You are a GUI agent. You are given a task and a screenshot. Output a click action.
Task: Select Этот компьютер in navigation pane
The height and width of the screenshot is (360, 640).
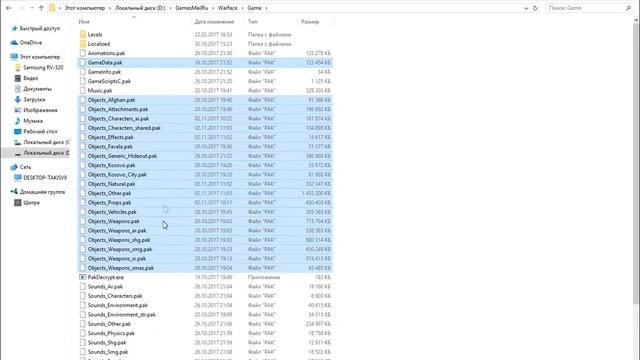(x=40, y=57)
